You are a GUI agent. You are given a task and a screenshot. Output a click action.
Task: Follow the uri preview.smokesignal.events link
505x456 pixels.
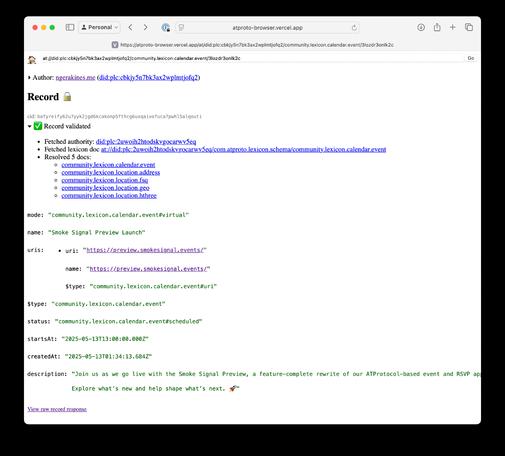(x=145, y=250)
